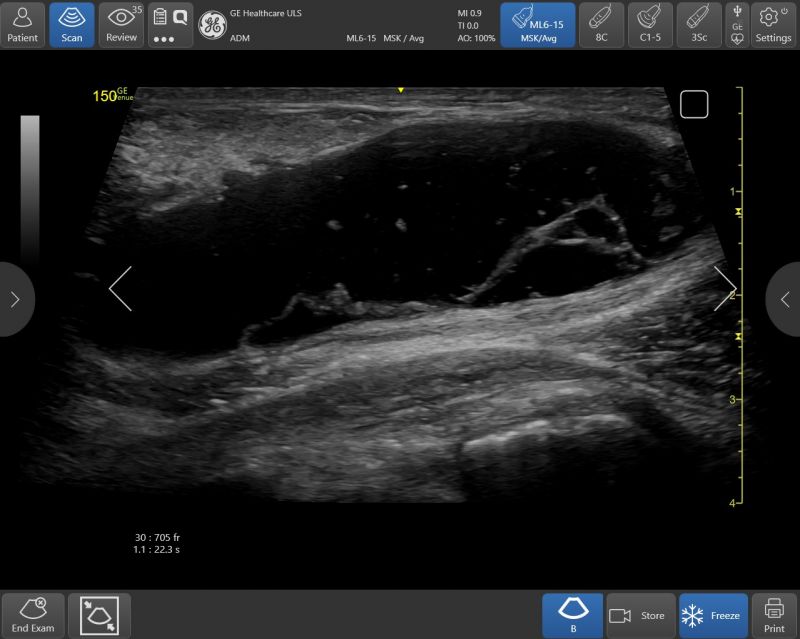
Task: Open Settings
Action: [x=773, y=24]
